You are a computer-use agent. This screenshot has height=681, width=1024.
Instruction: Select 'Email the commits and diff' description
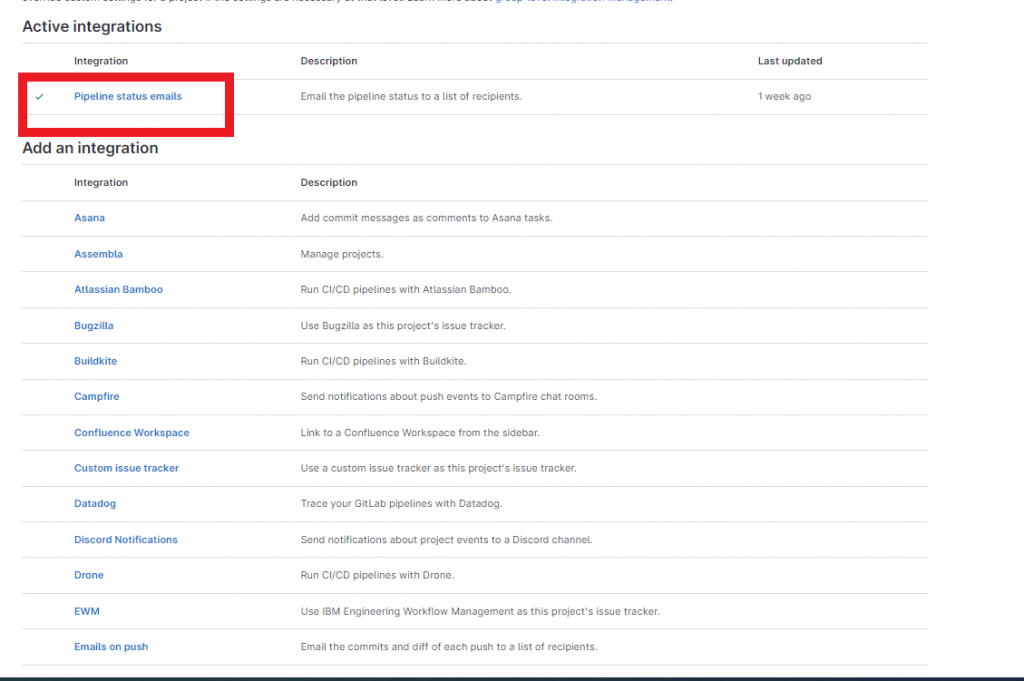coord(449,646)
